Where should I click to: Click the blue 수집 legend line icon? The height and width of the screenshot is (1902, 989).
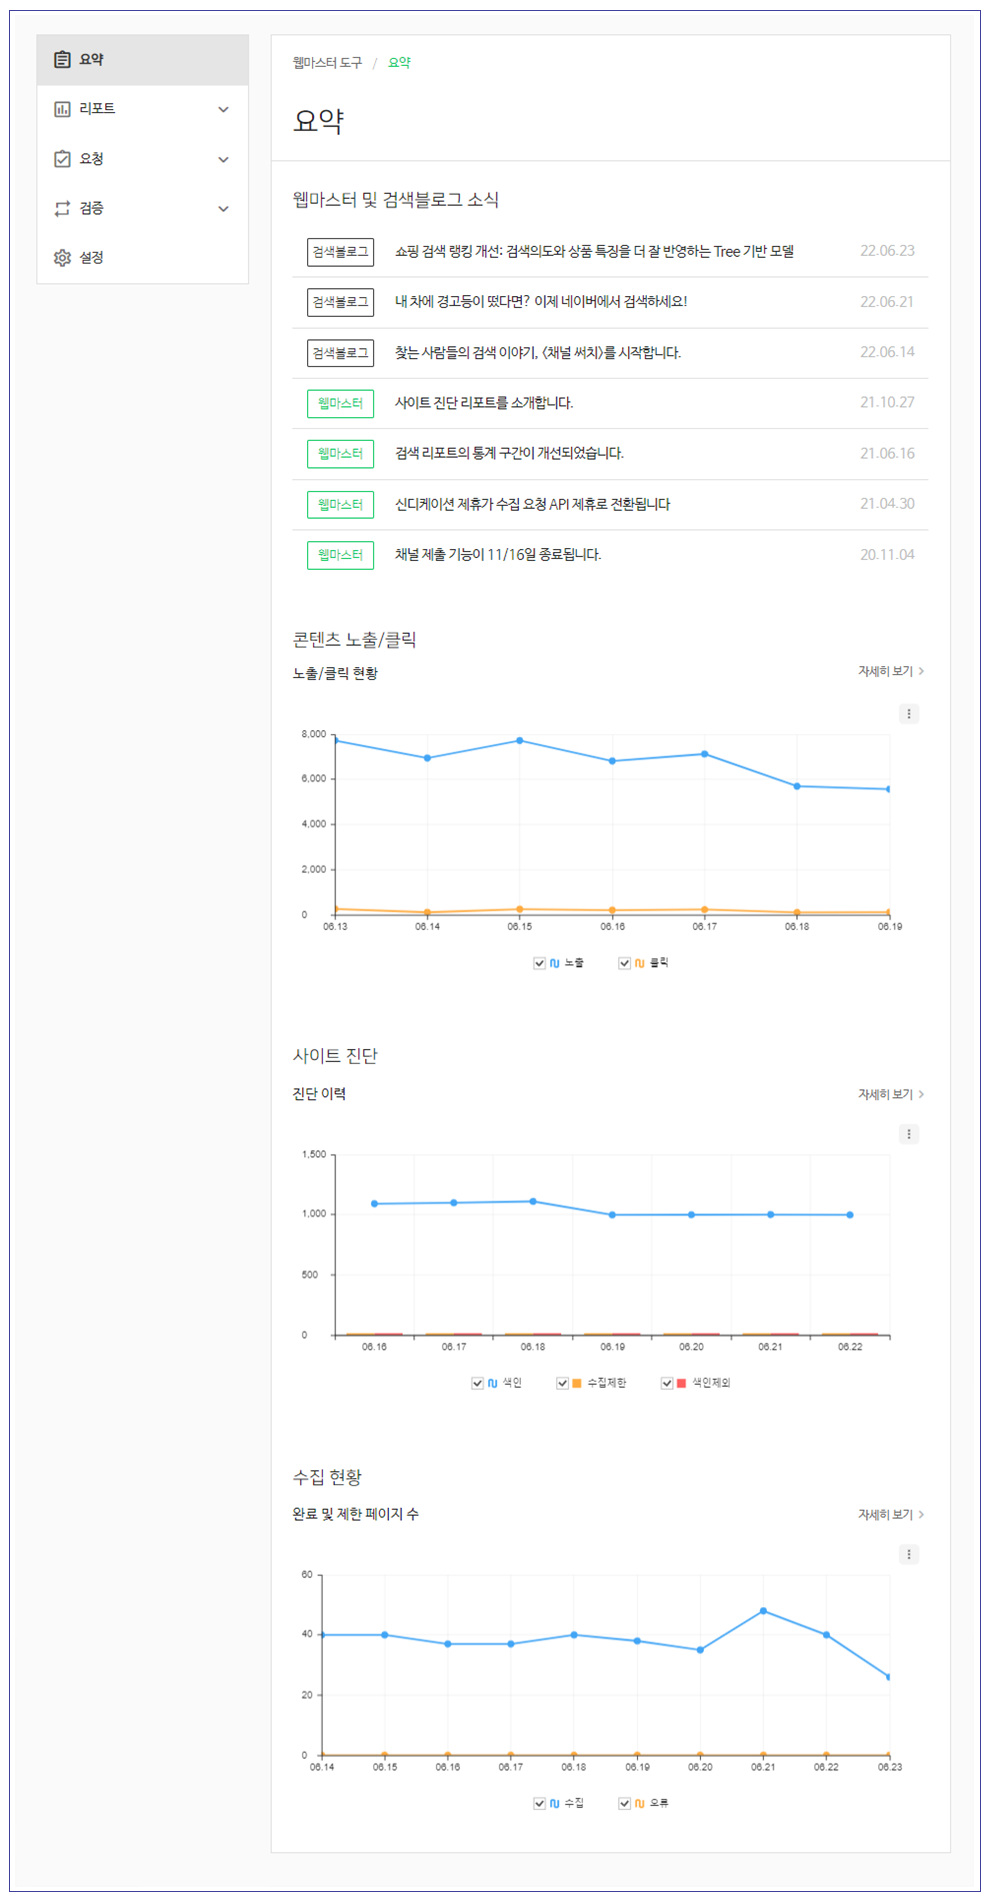click(x=555, y=1803)
